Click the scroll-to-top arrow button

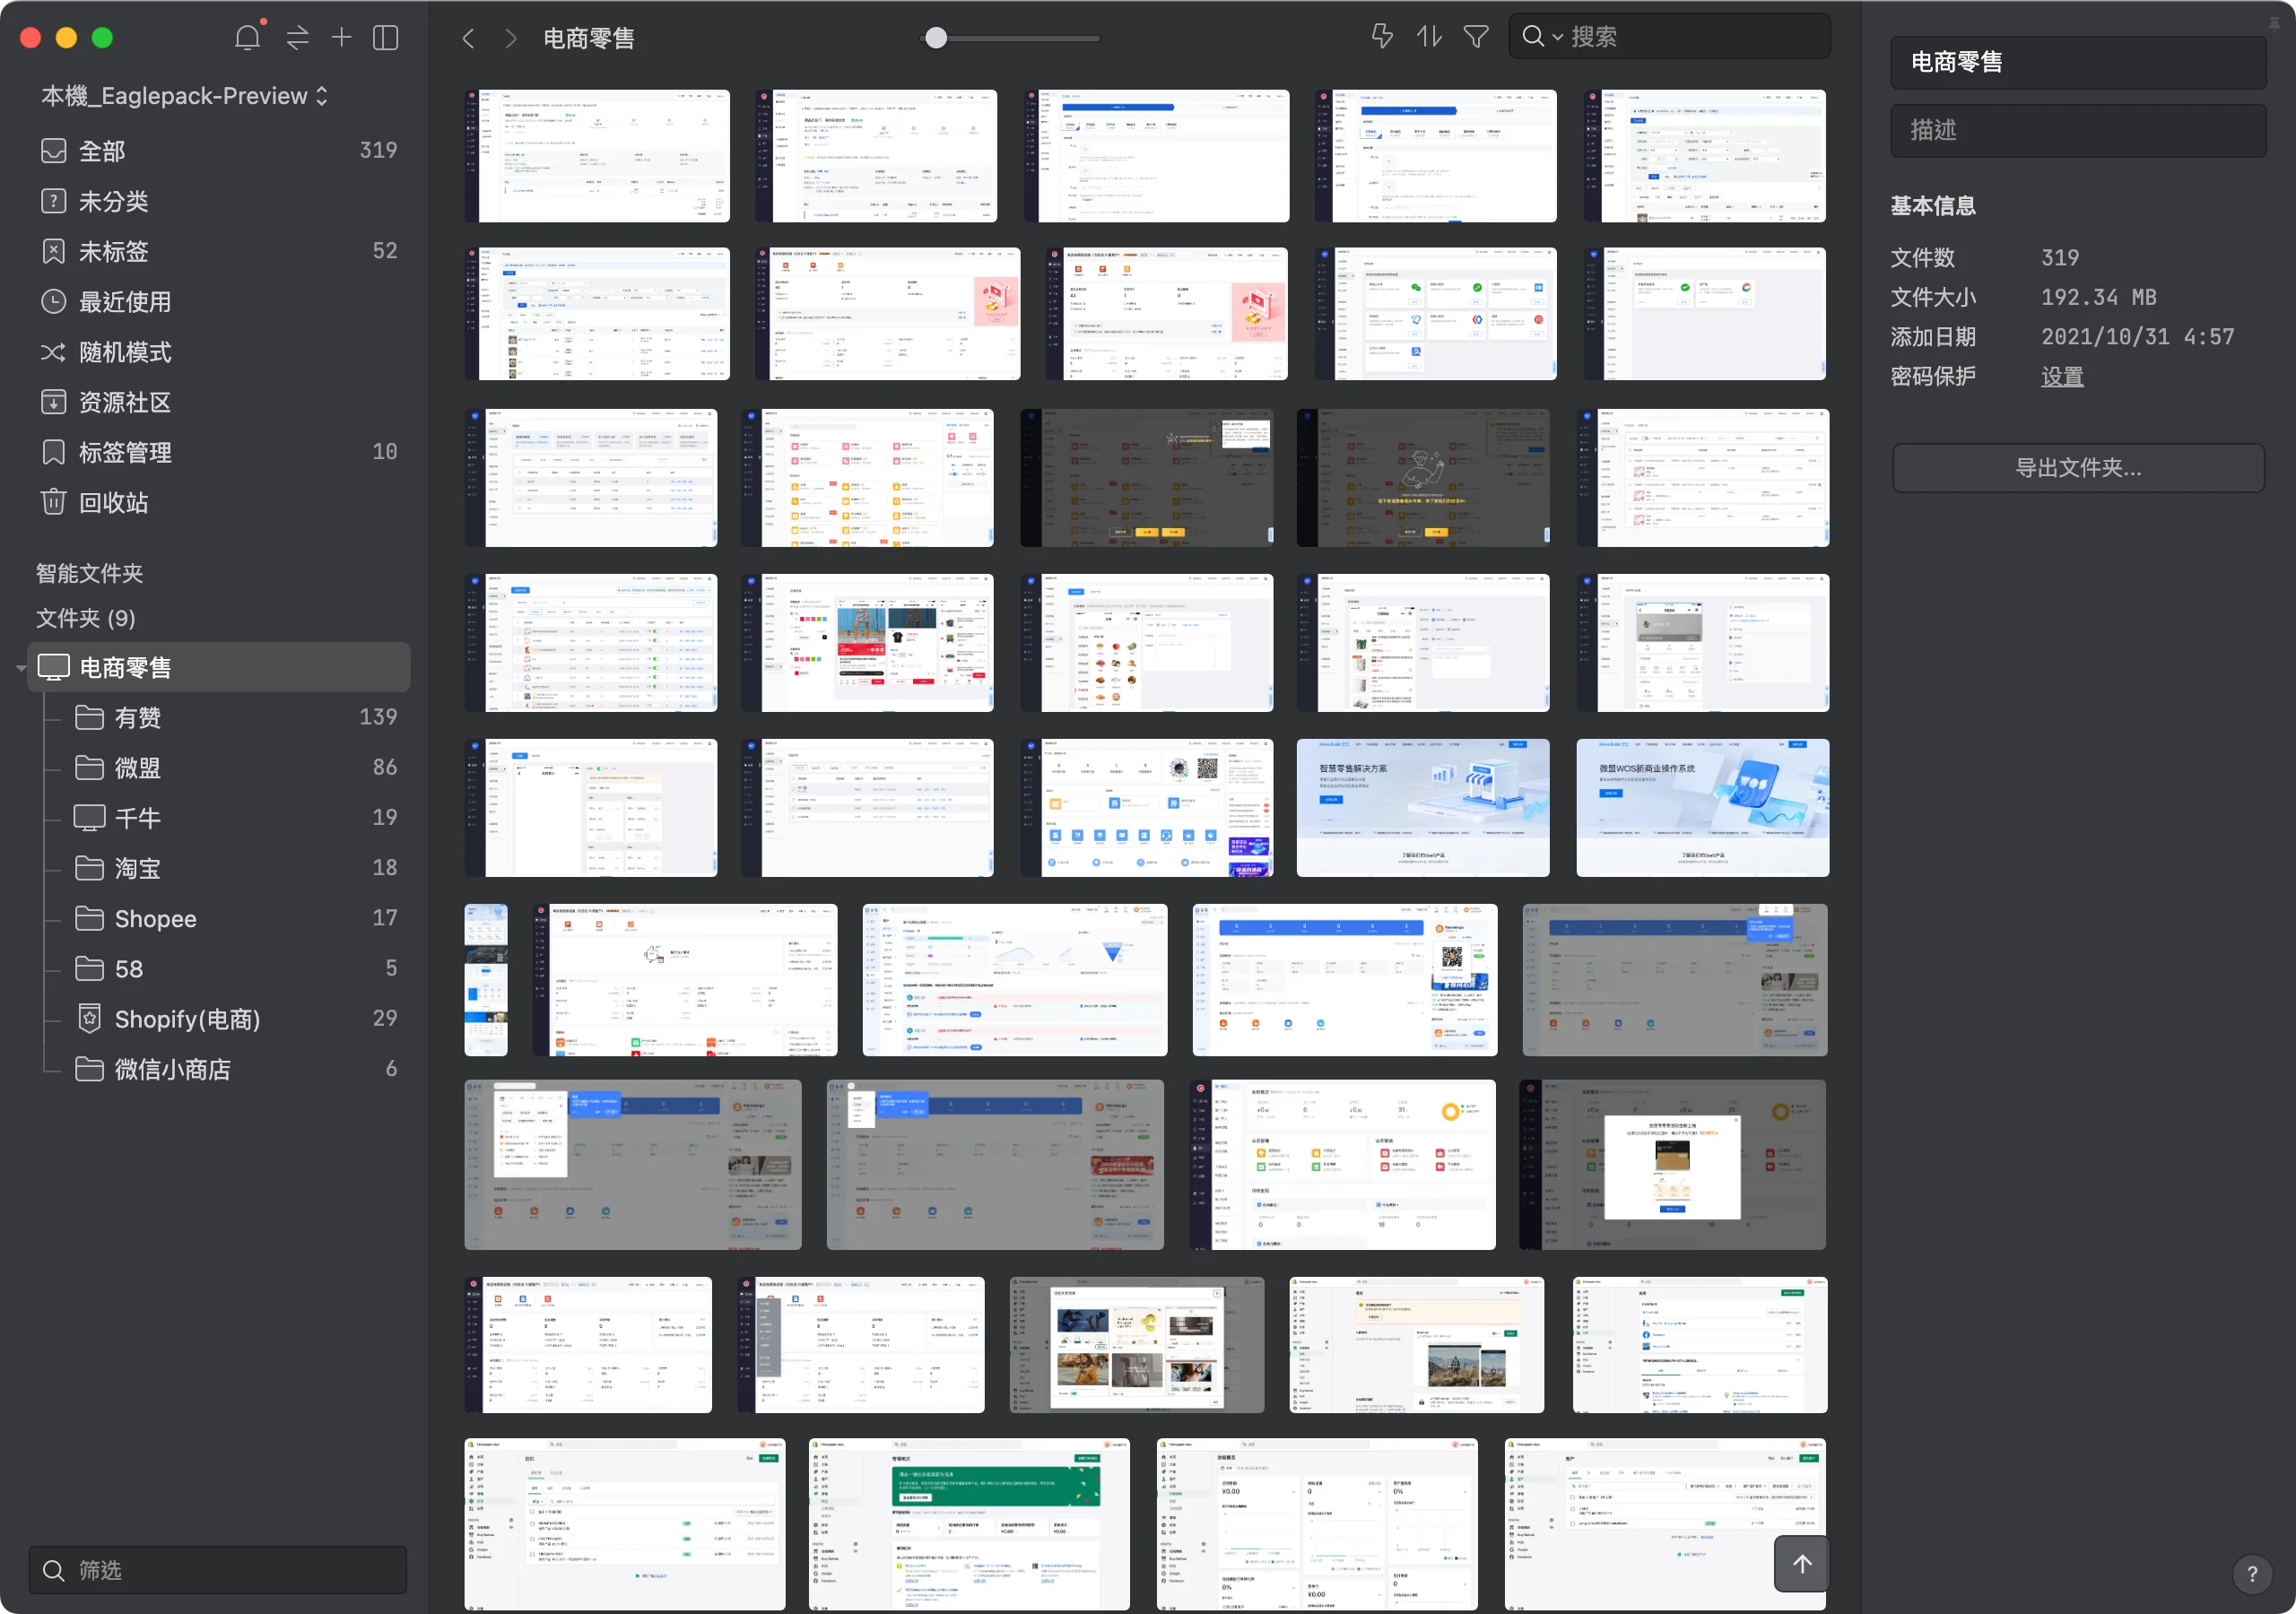coord(1801,1564)
